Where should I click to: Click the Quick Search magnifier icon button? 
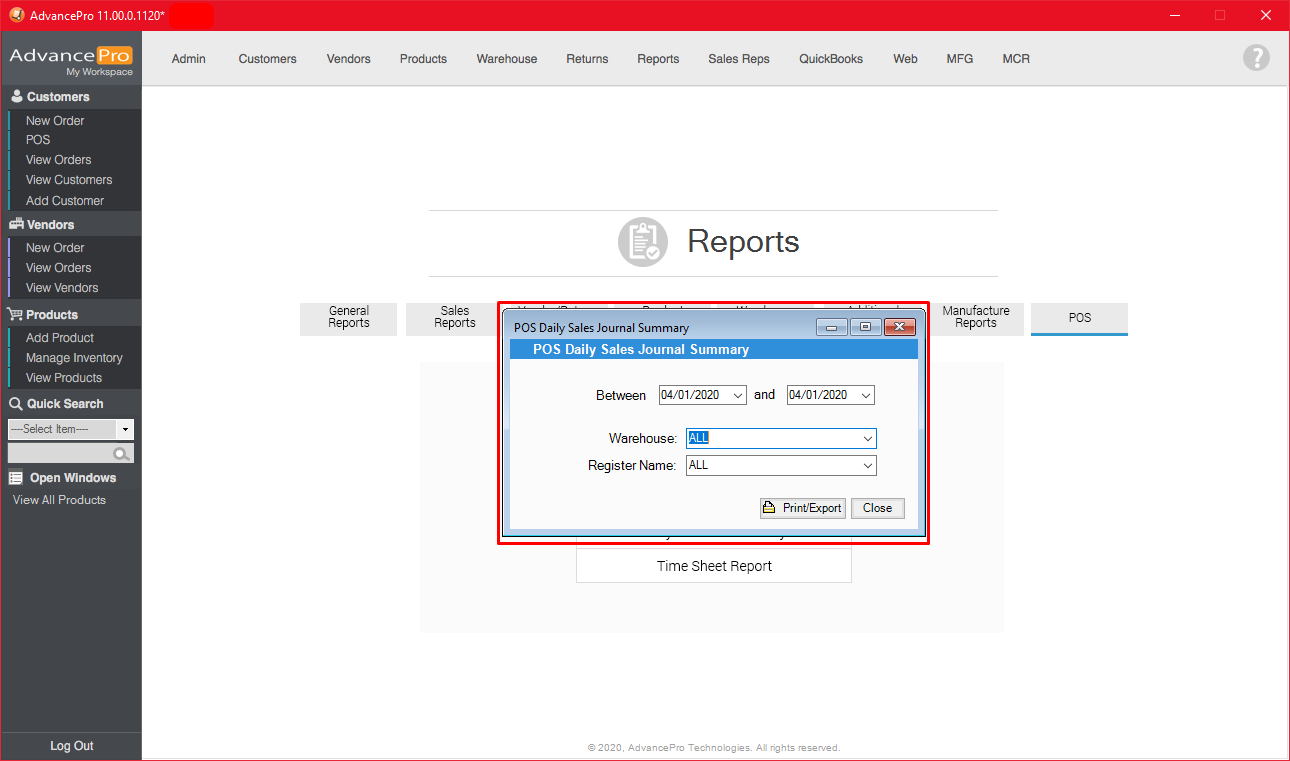(121, 454)
